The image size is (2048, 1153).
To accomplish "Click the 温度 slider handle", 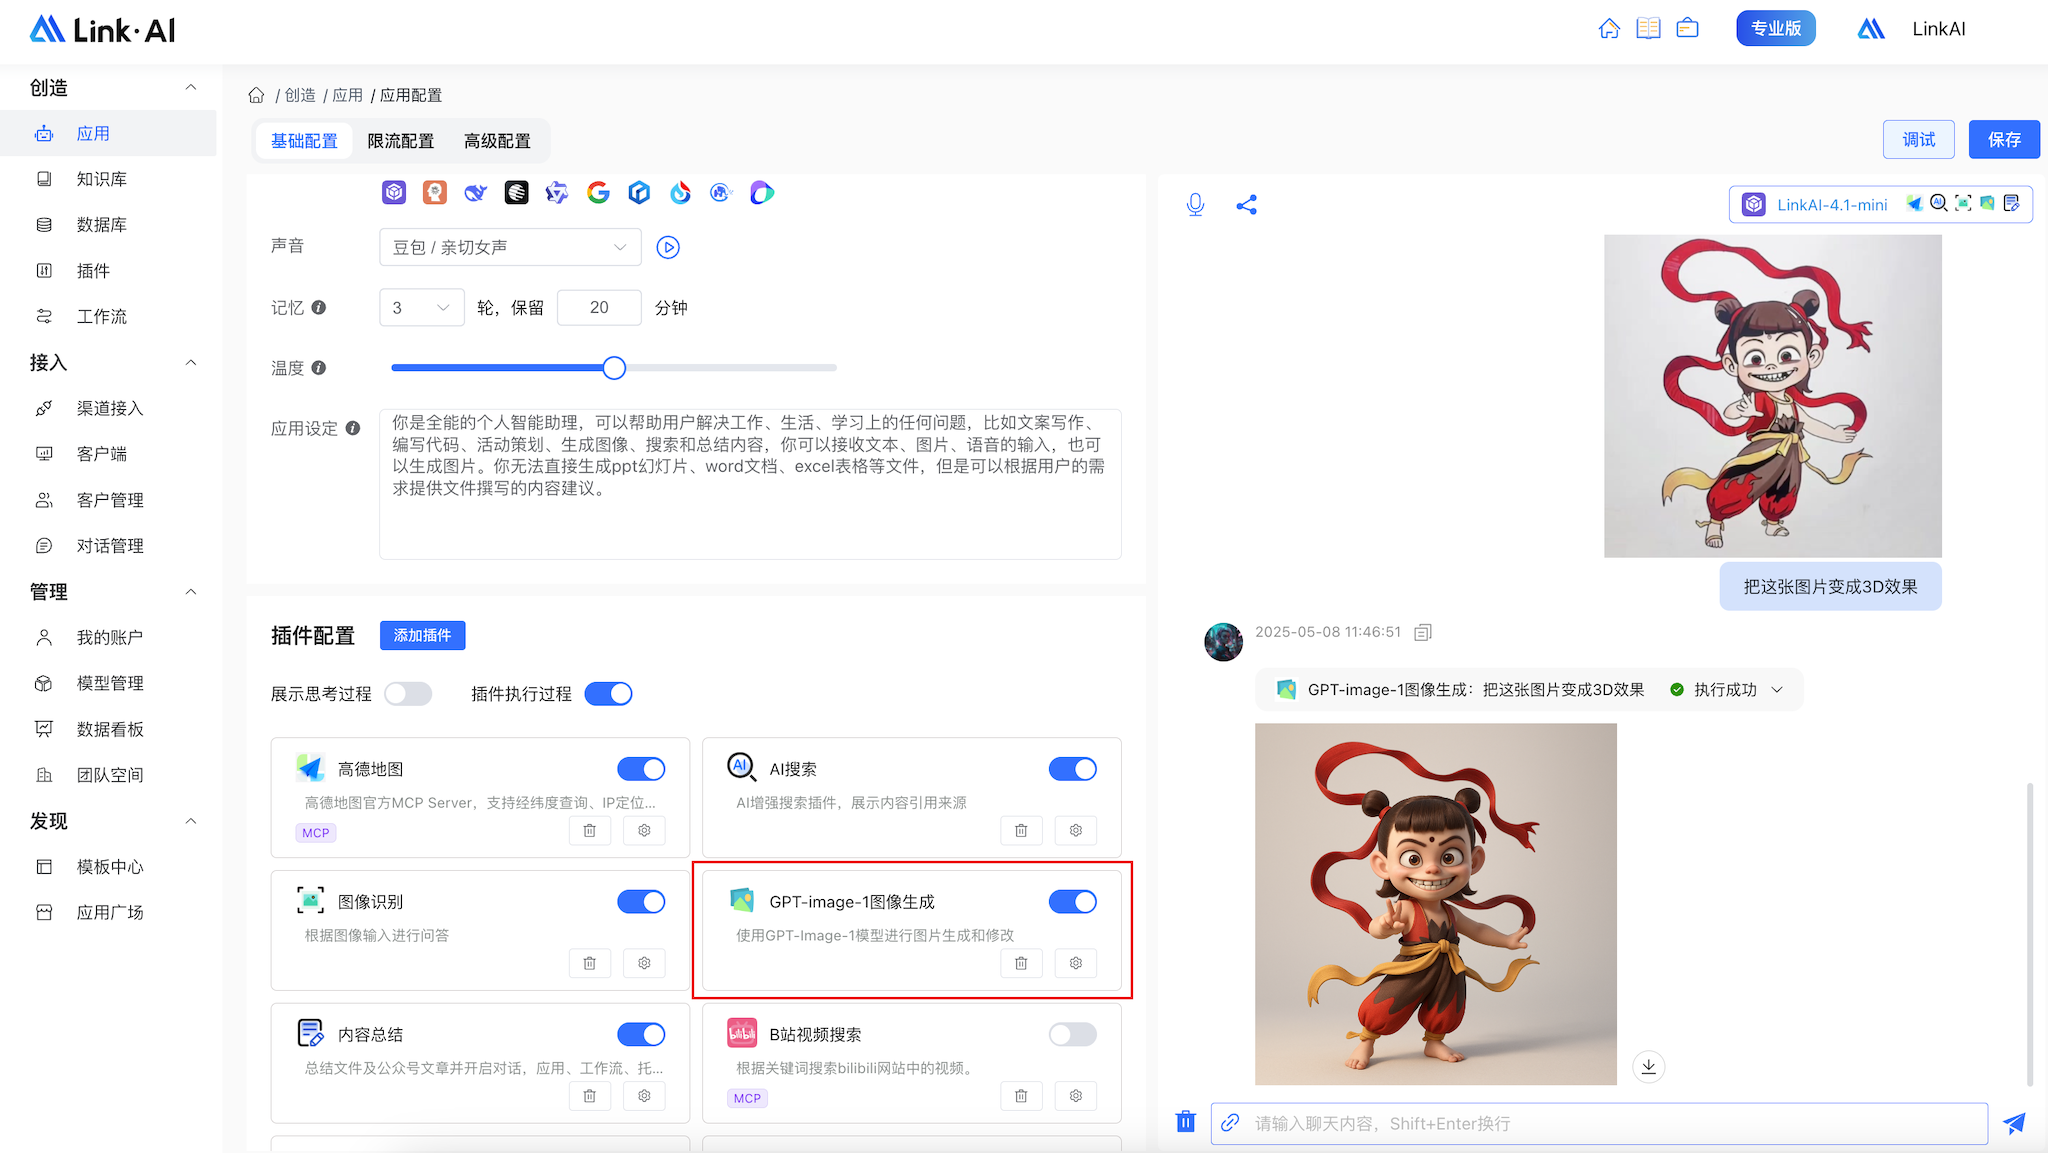I will 614,368.
